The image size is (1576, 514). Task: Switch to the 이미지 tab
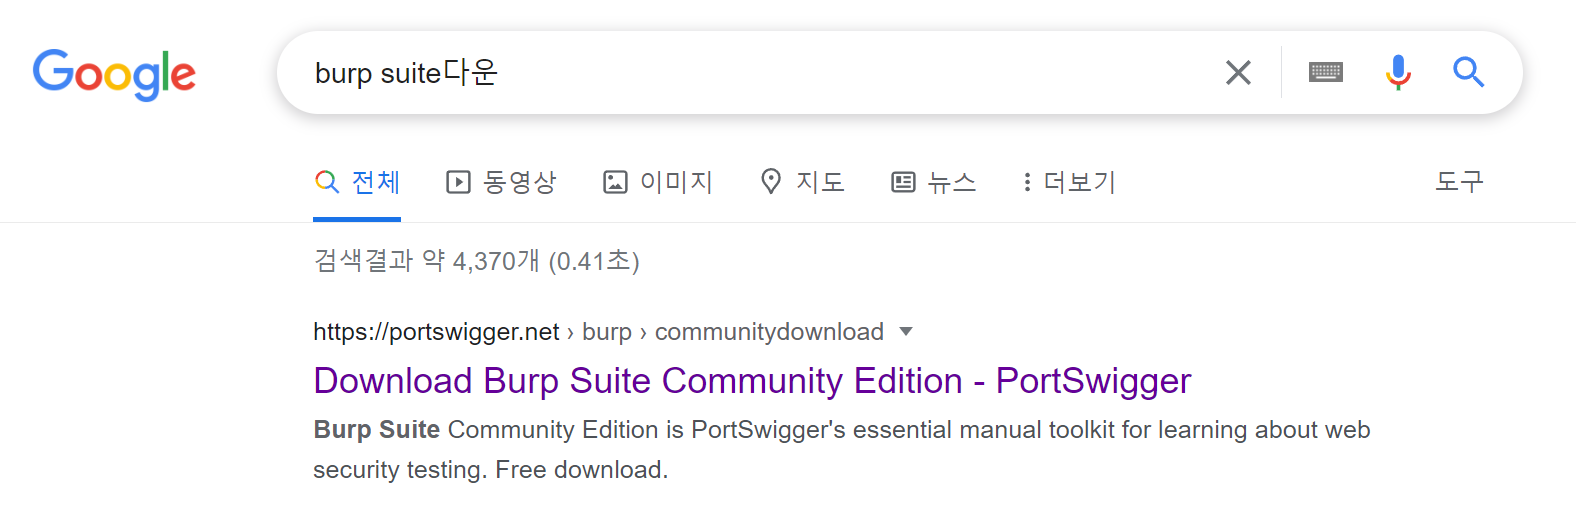point(658,182)
